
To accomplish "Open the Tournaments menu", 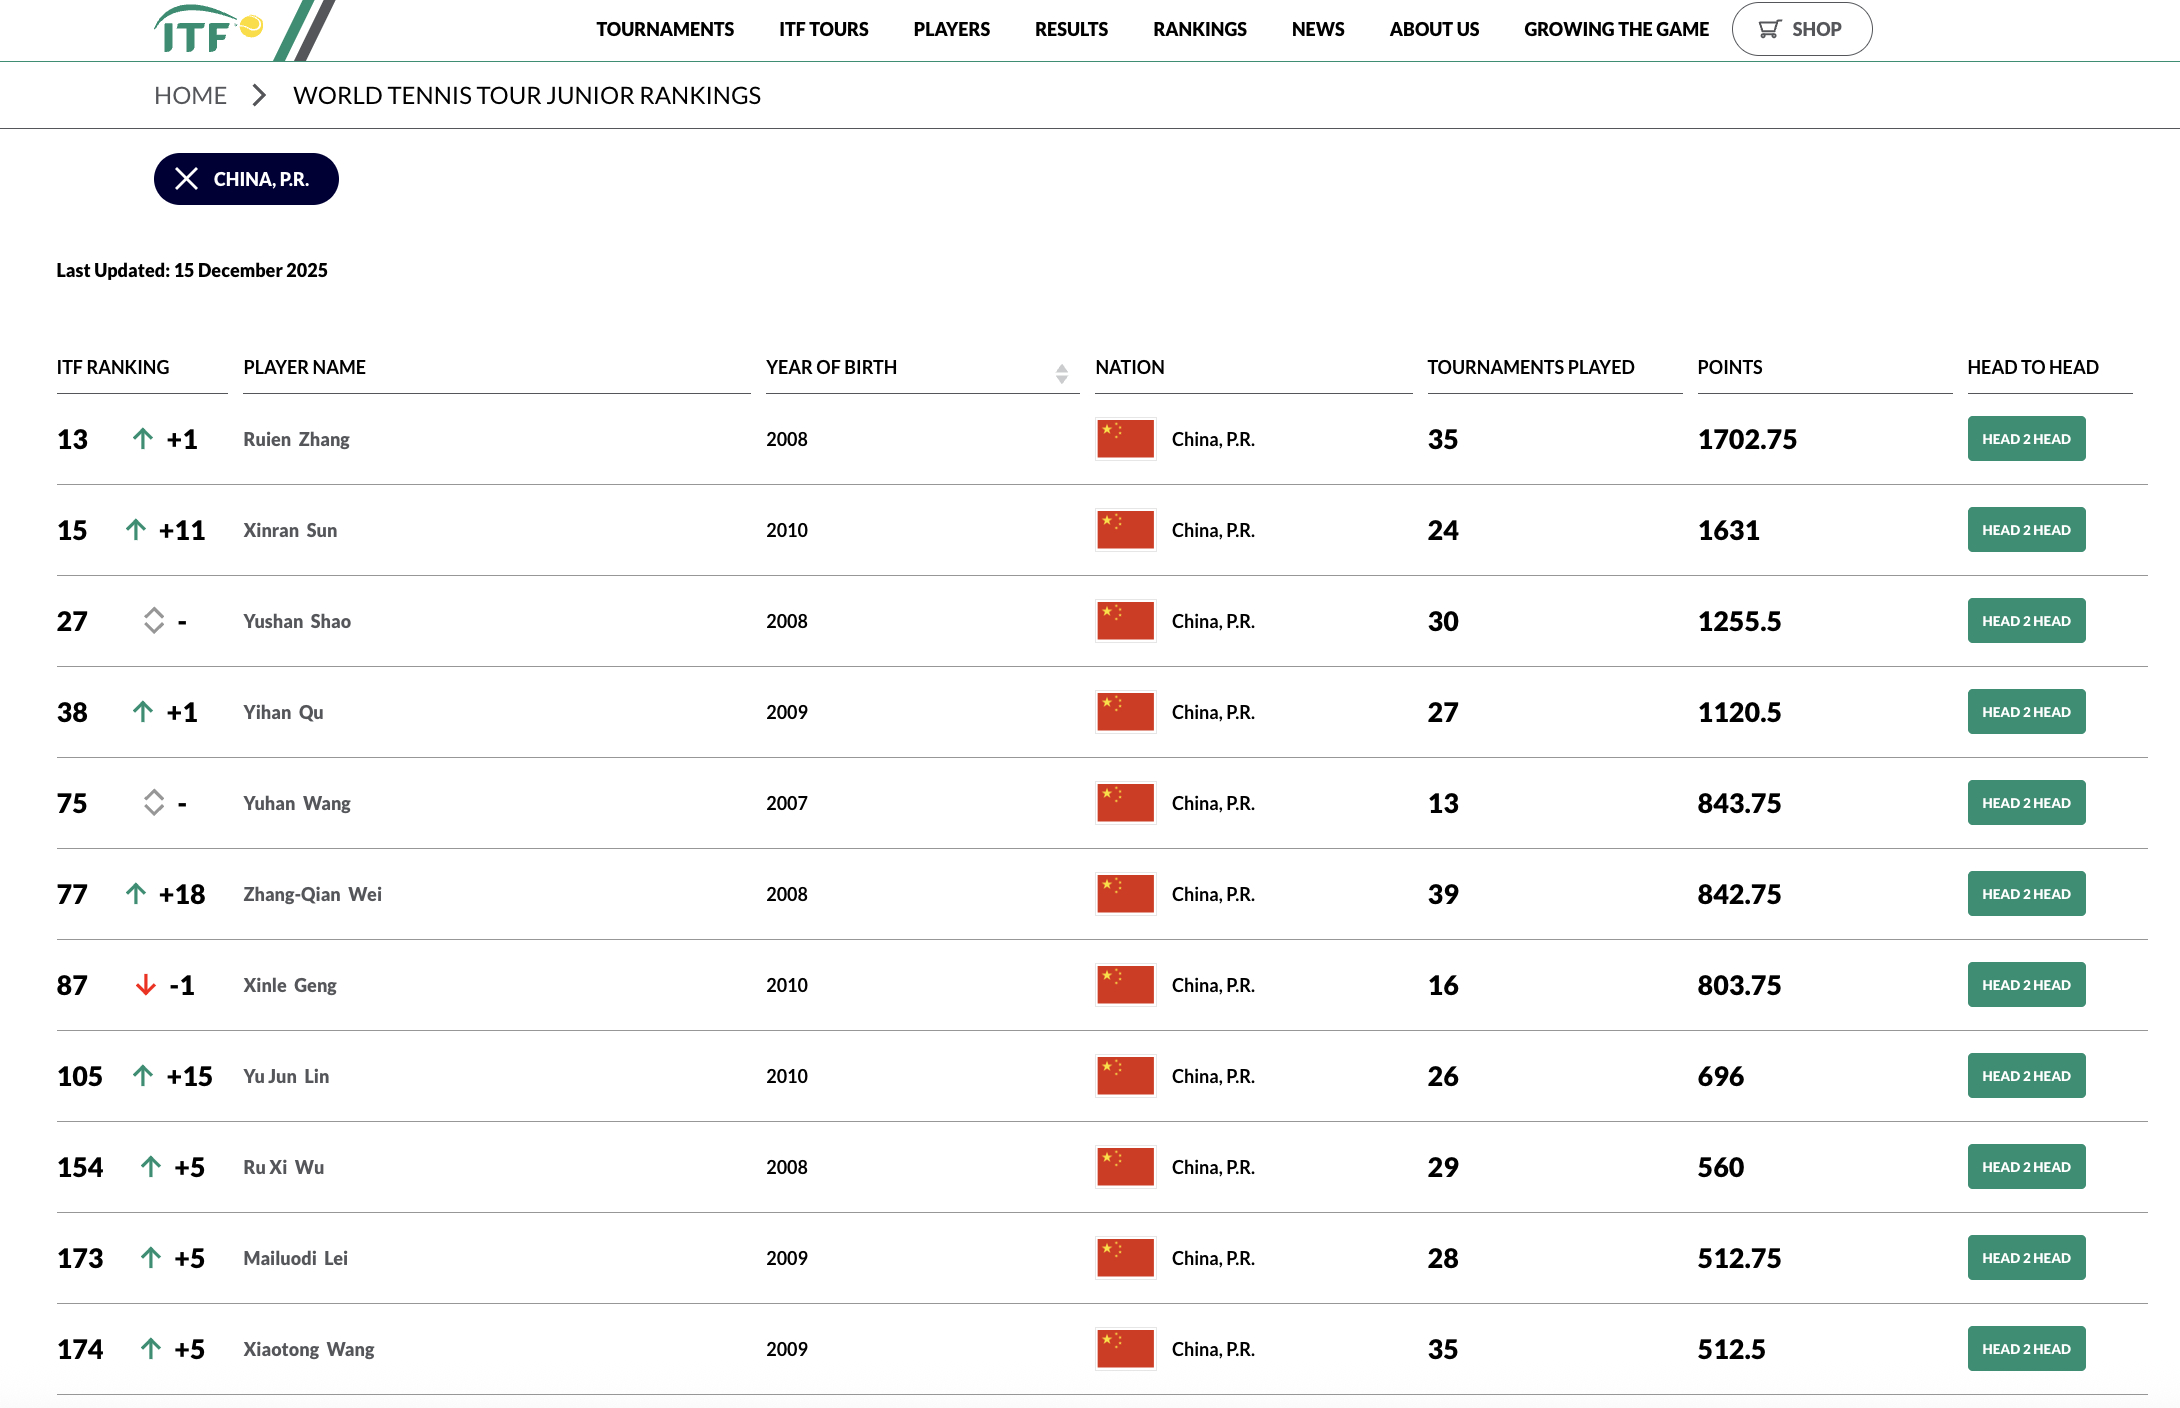I will [664, 29].
